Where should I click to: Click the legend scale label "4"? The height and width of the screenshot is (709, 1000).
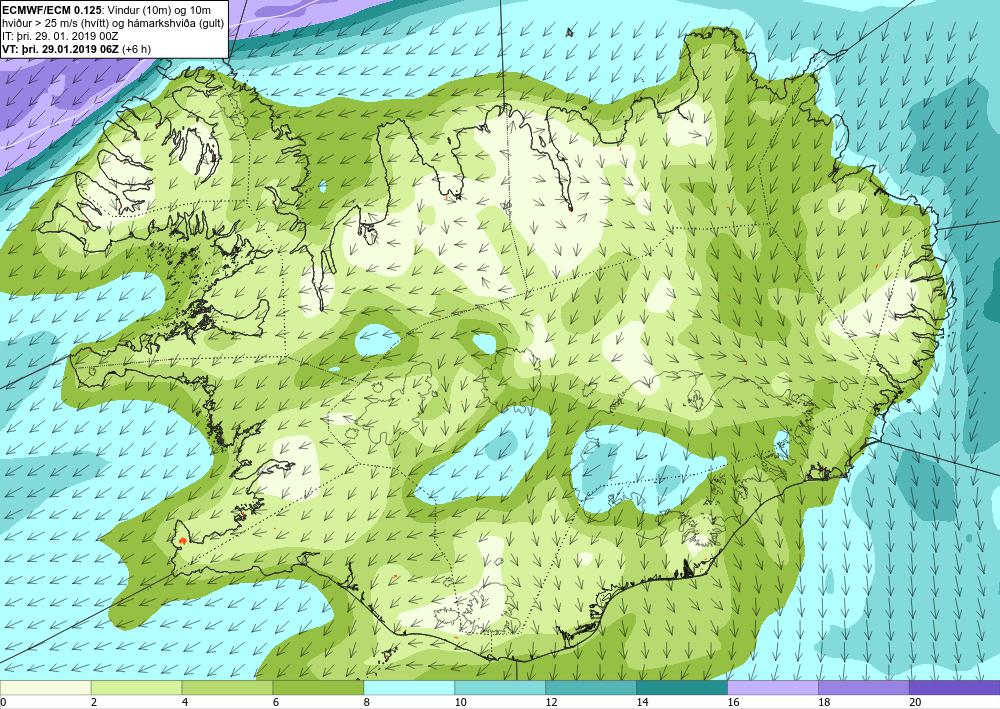(x=185, y=703)
